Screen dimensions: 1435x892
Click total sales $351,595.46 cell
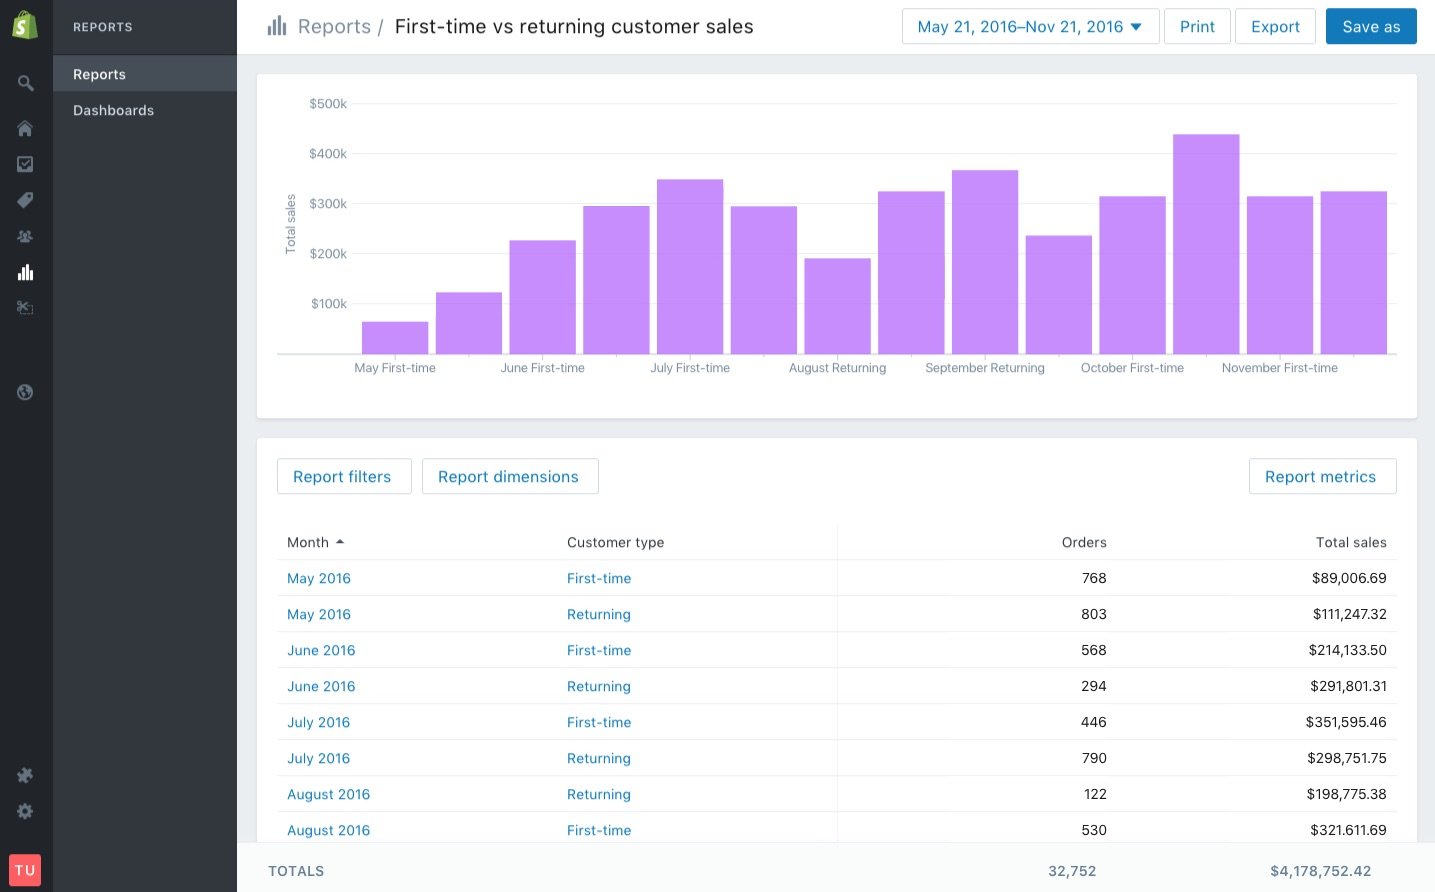[1346, 722]
